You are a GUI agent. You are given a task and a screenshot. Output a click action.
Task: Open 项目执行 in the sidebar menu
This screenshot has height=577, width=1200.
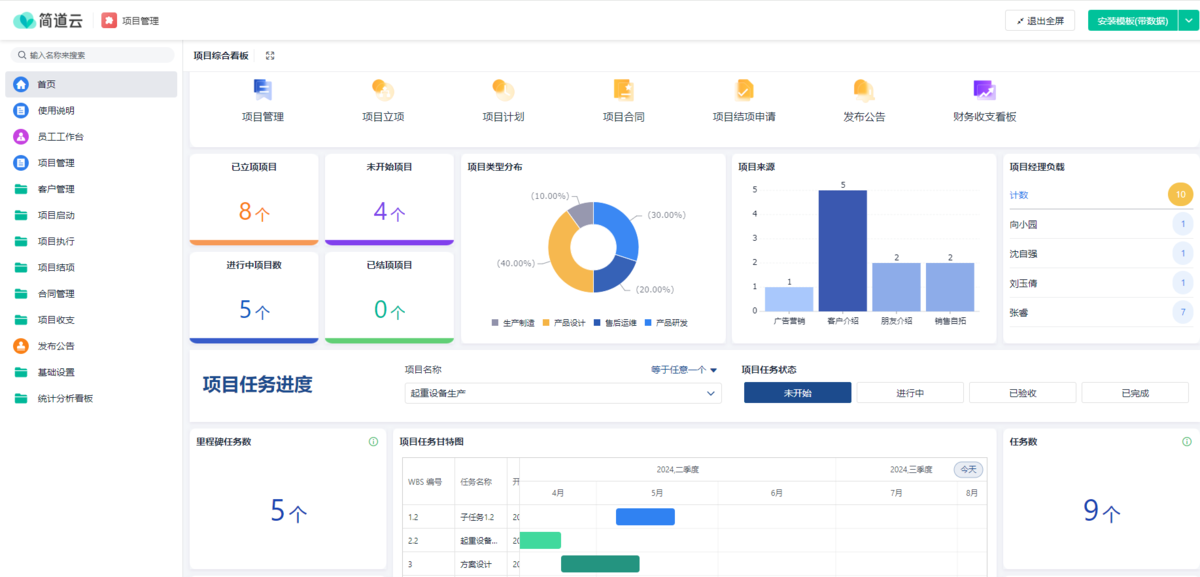90,241
